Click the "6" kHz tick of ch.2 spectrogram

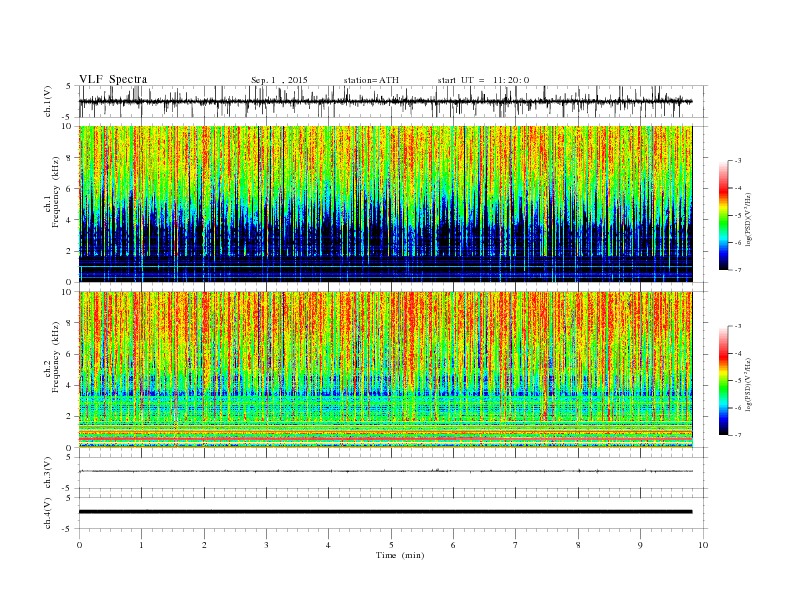[x=69, y=354]
